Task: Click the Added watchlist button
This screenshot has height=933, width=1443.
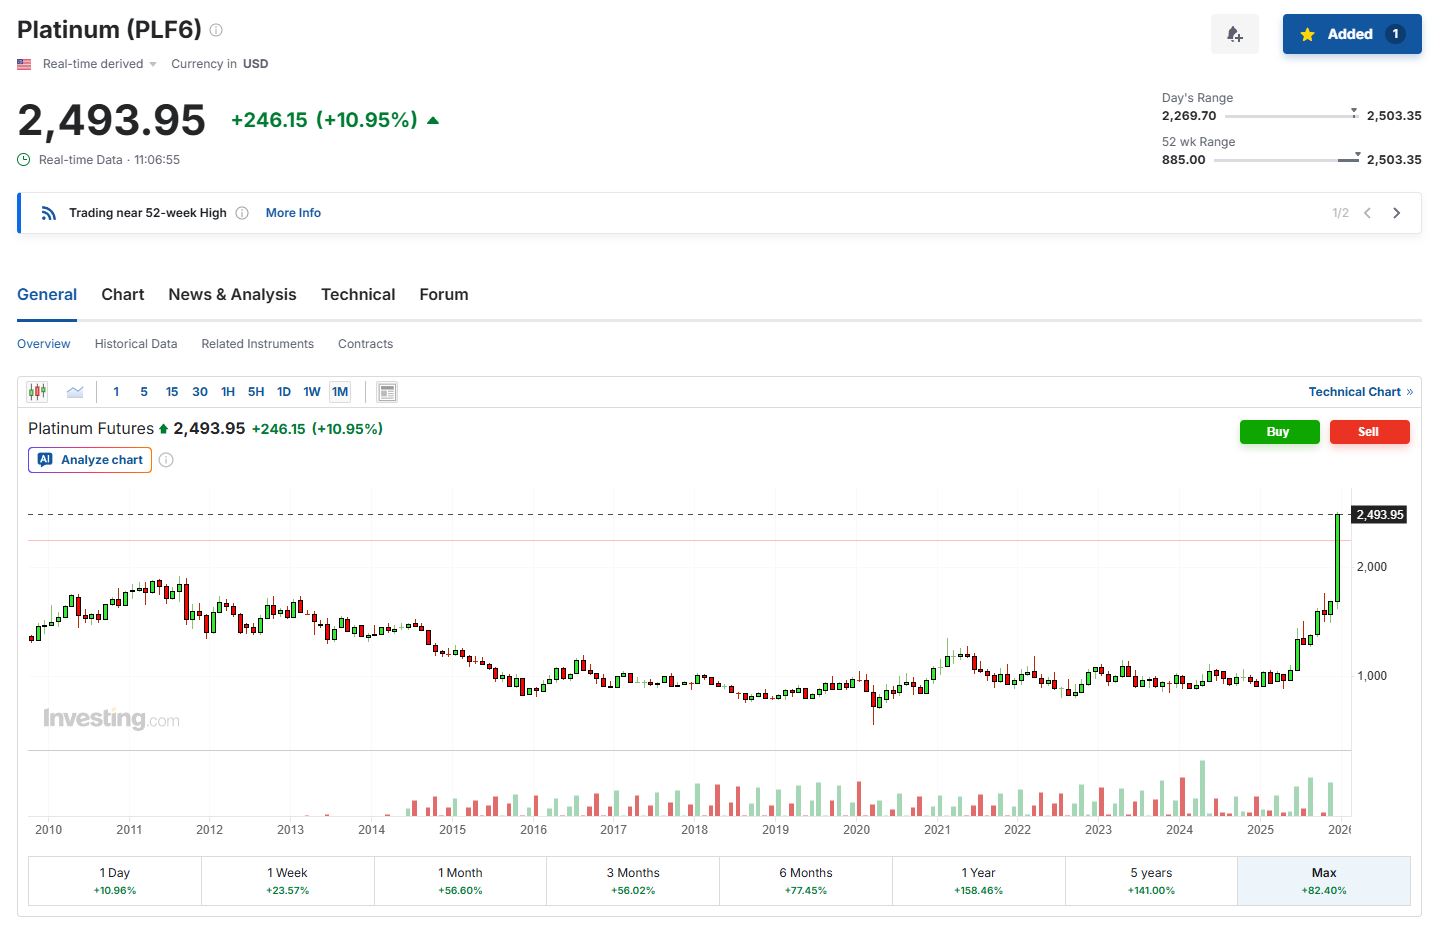Action: 1352,34
